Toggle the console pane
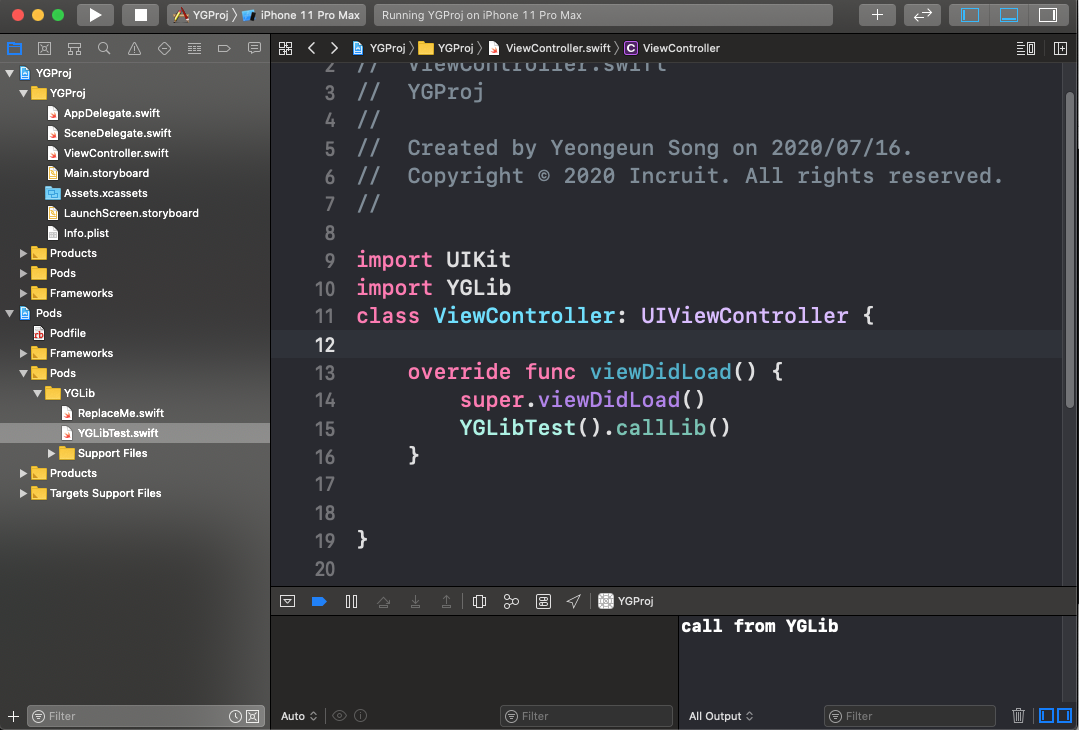Image resolution: width=1079 pixels, height=730 pixels. (1064, 716)
